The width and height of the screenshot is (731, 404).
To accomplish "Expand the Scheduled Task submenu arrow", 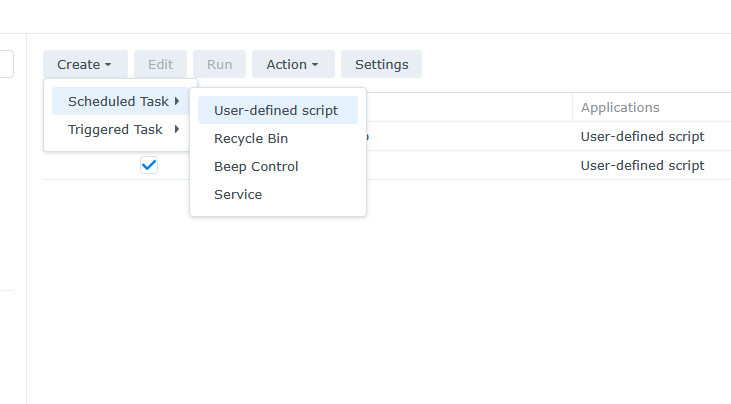I will (177, 101).
